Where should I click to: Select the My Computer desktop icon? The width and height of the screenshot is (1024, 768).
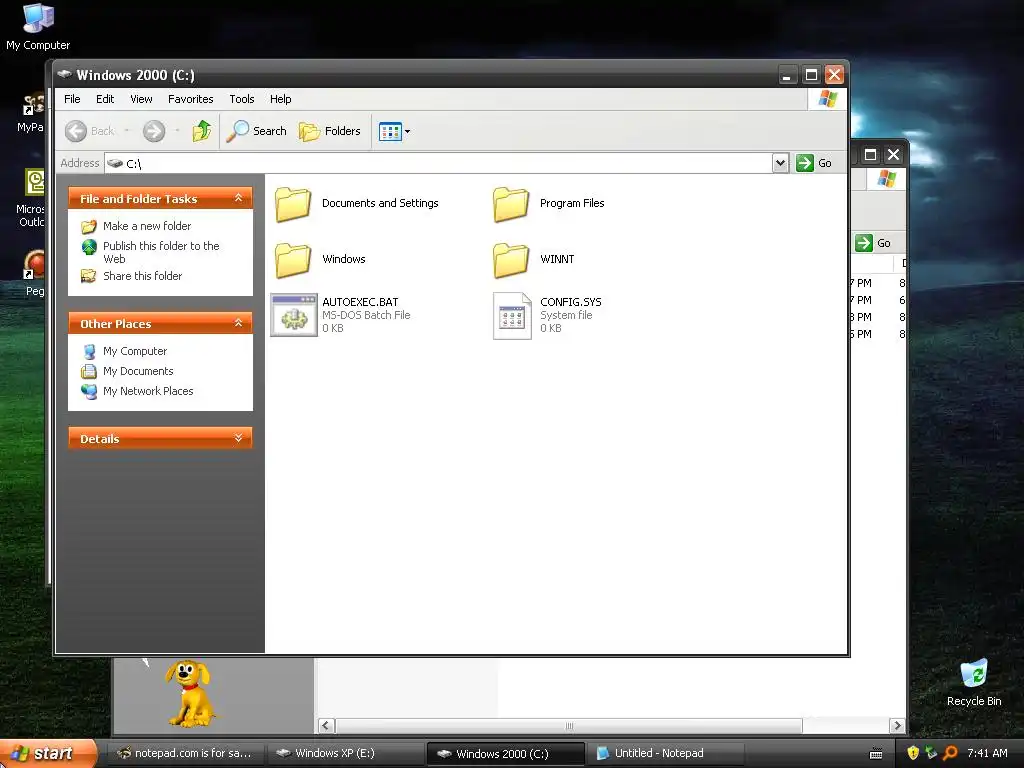tap(38, 27)
